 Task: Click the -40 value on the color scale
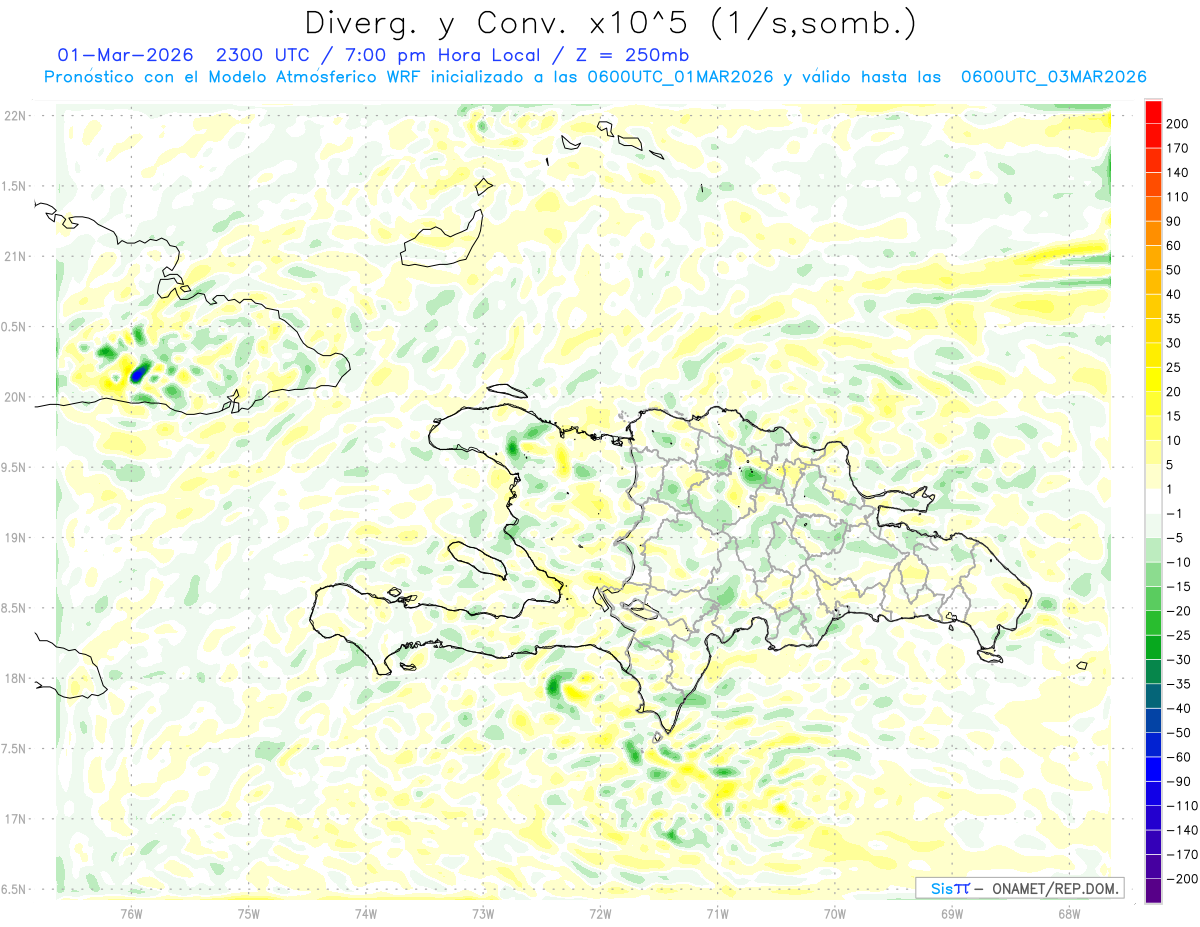pyautogui.click(x=1180, y=709)
